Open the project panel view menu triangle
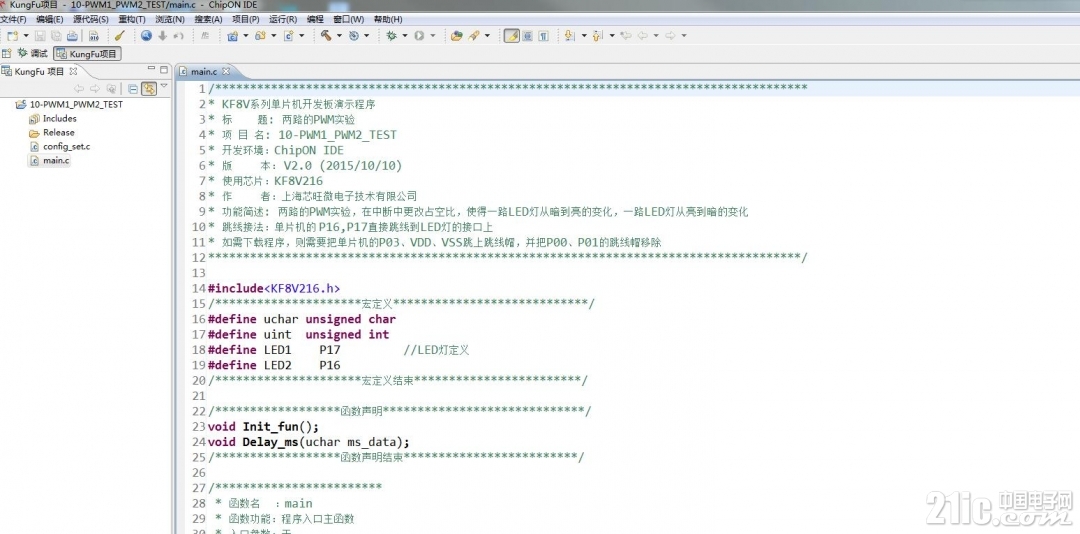Viewport: 1080px width, 534px height. 164,87
